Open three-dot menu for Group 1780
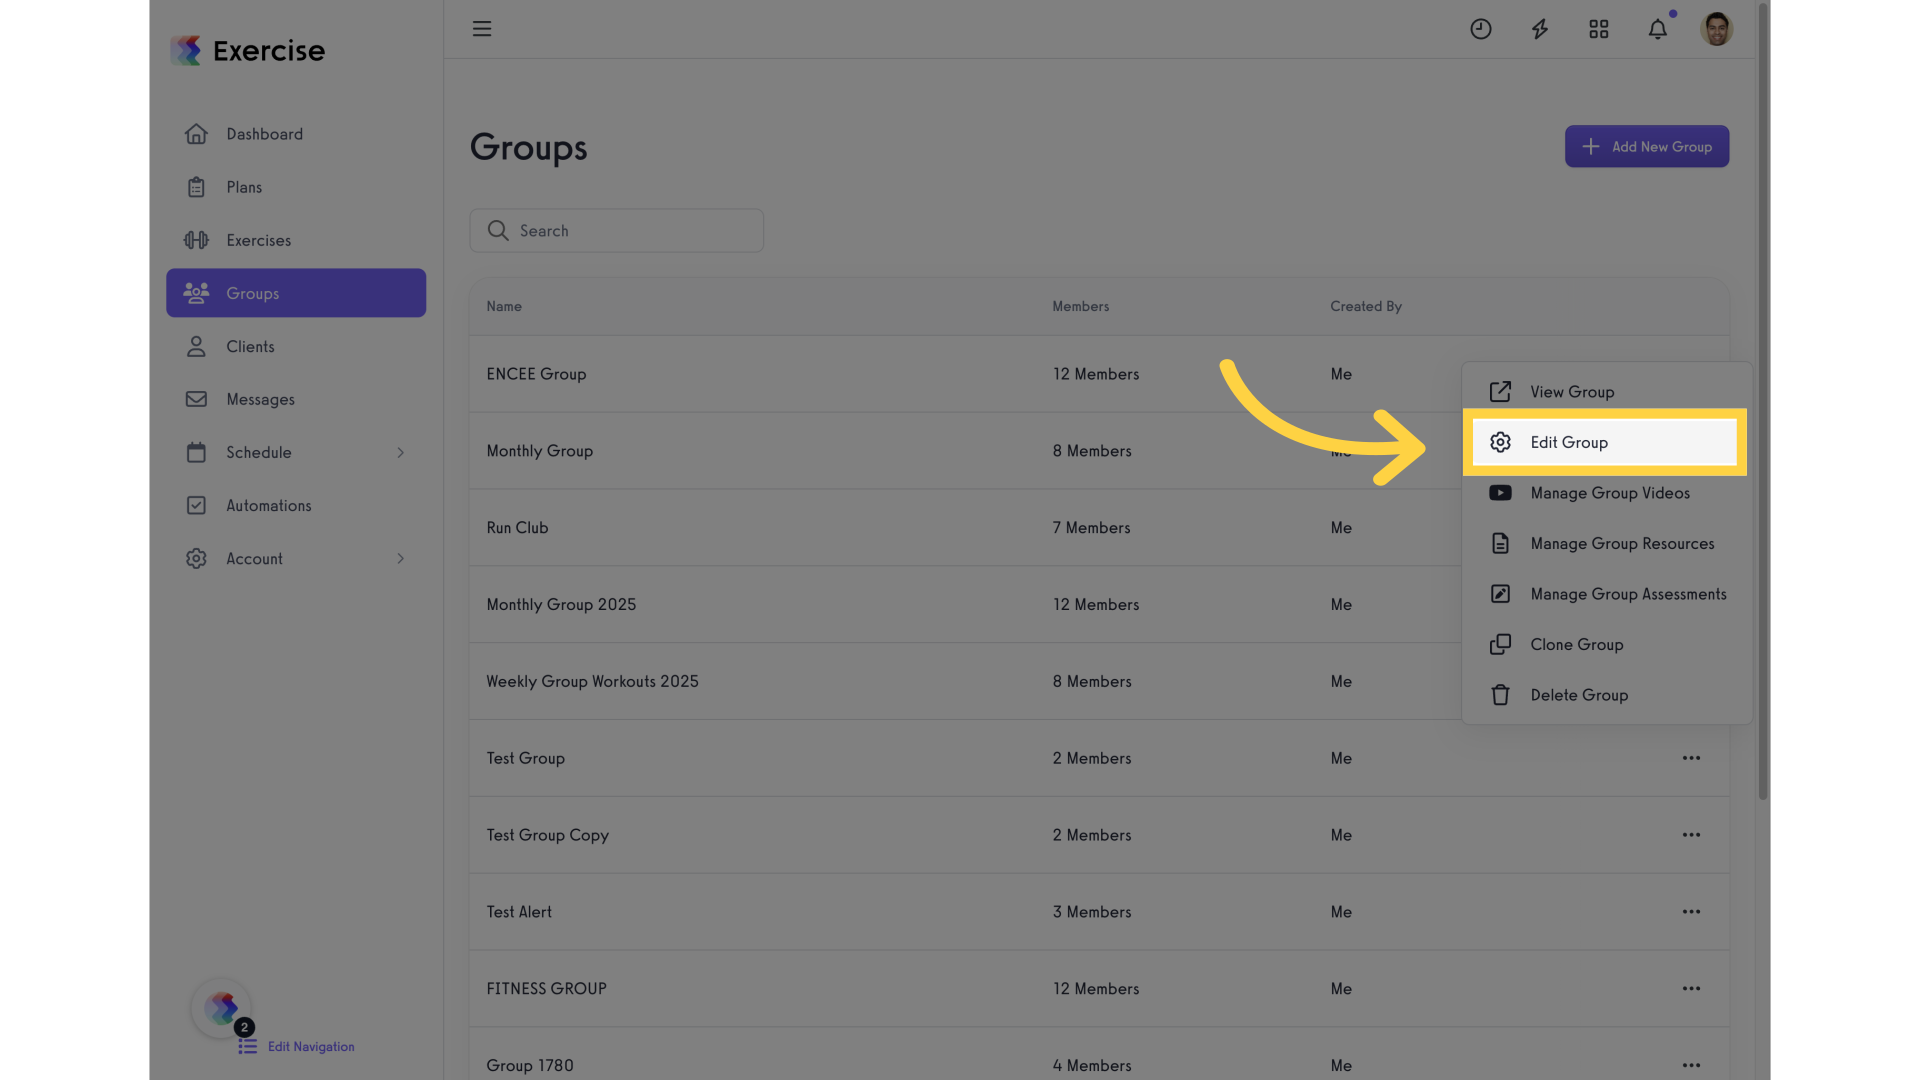Image resolution: width=1920 pixels, height=1080 pixels. coord(1691,1065)
